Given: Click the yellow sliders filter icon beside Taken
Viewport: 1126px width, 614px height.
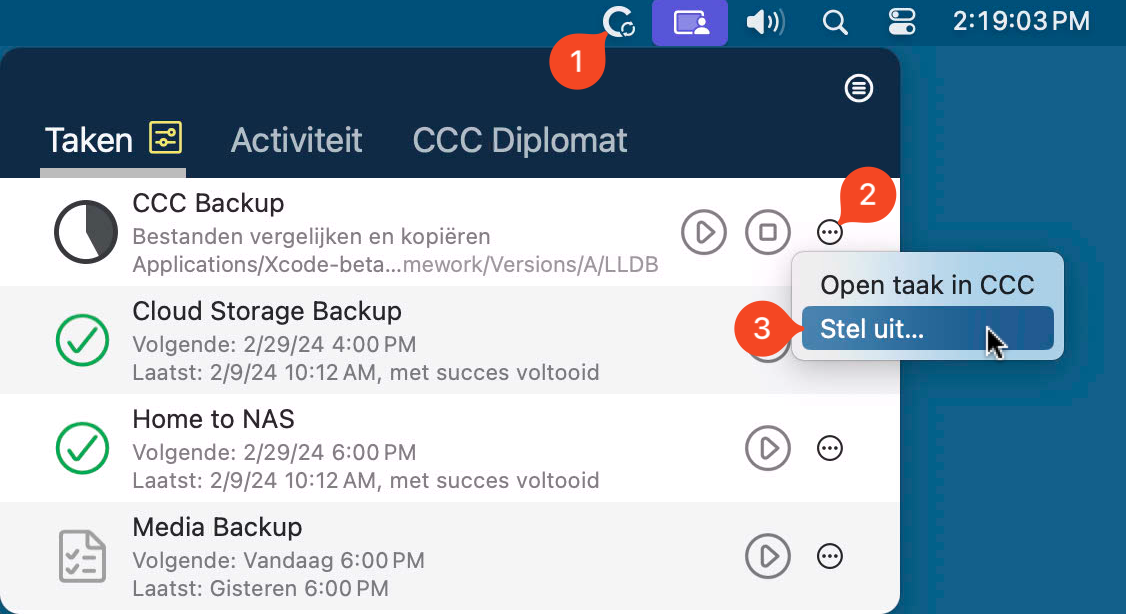Looking at the screenshot, I should click(x=166, y=138).
